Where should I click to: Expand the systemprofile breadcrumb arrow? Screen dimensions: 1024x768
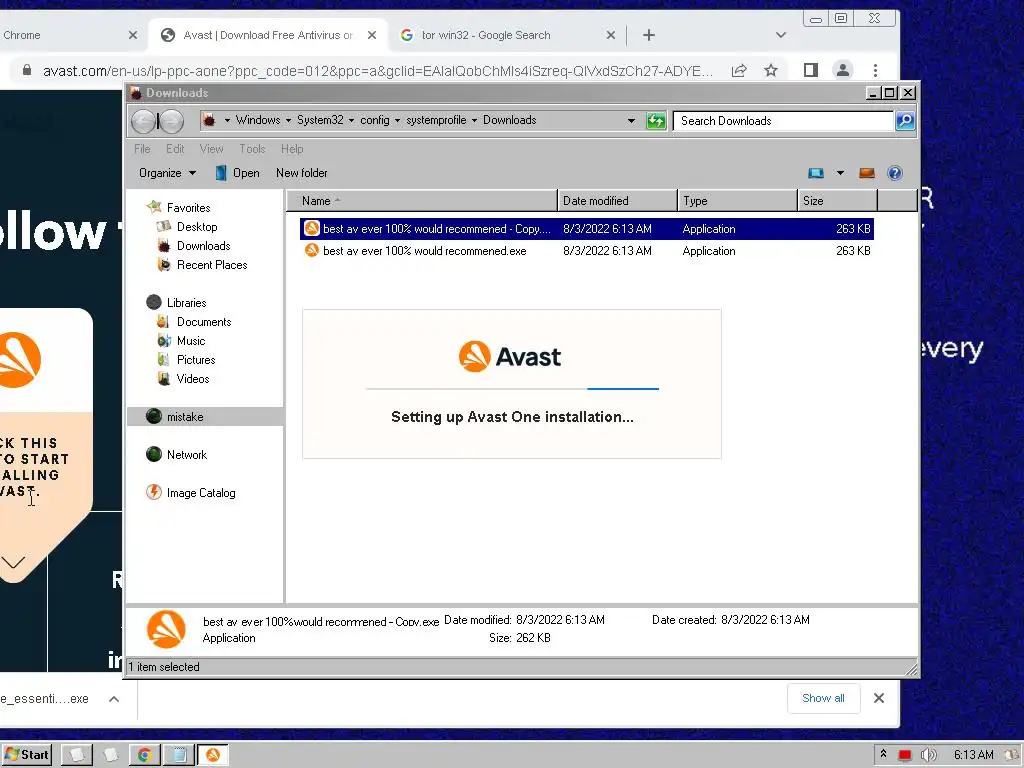(474, 120)
